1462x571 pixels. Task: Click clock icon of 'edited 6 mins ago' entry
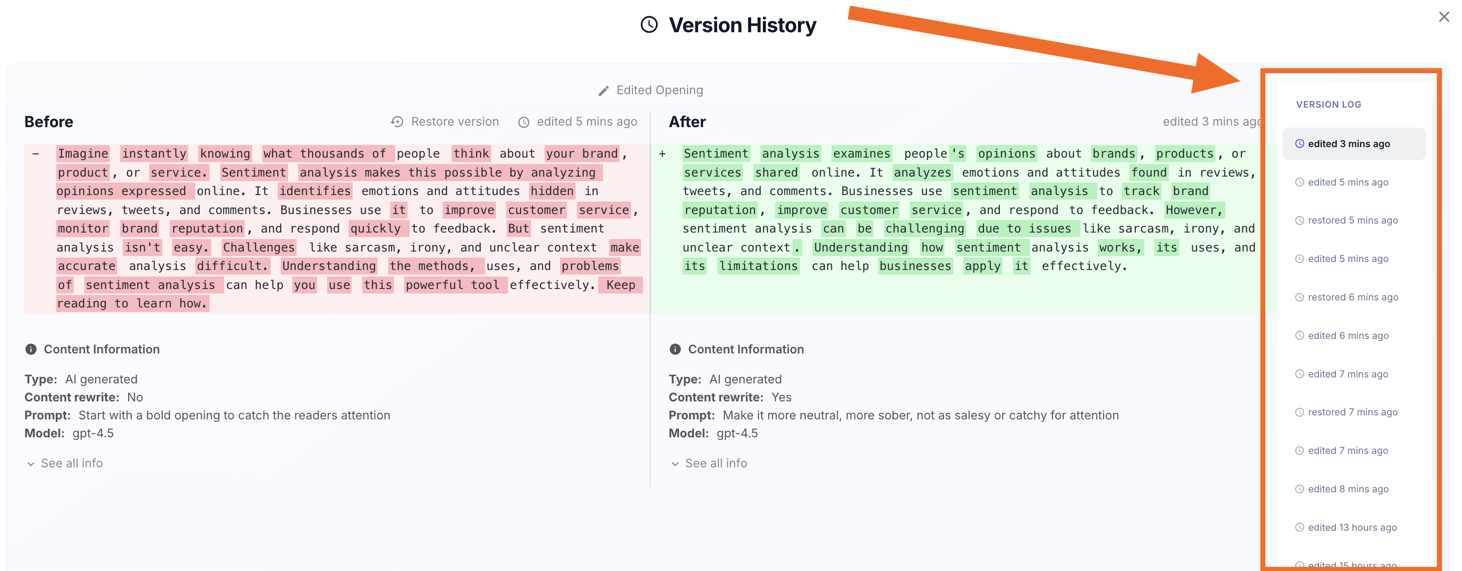click(x=1299, y=335)
